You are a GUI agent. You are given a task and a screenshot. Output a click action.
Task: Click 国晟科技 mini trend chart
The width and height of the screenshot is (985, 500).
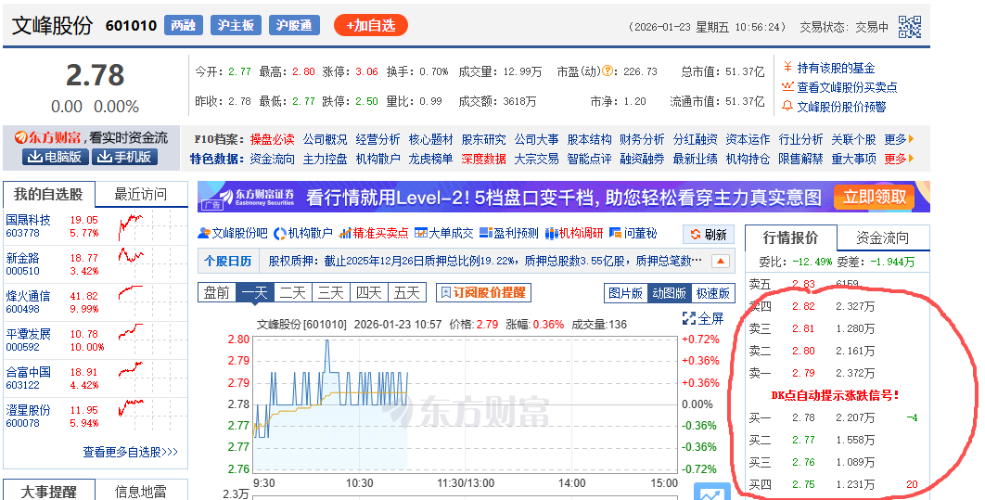tap(131, 226)
